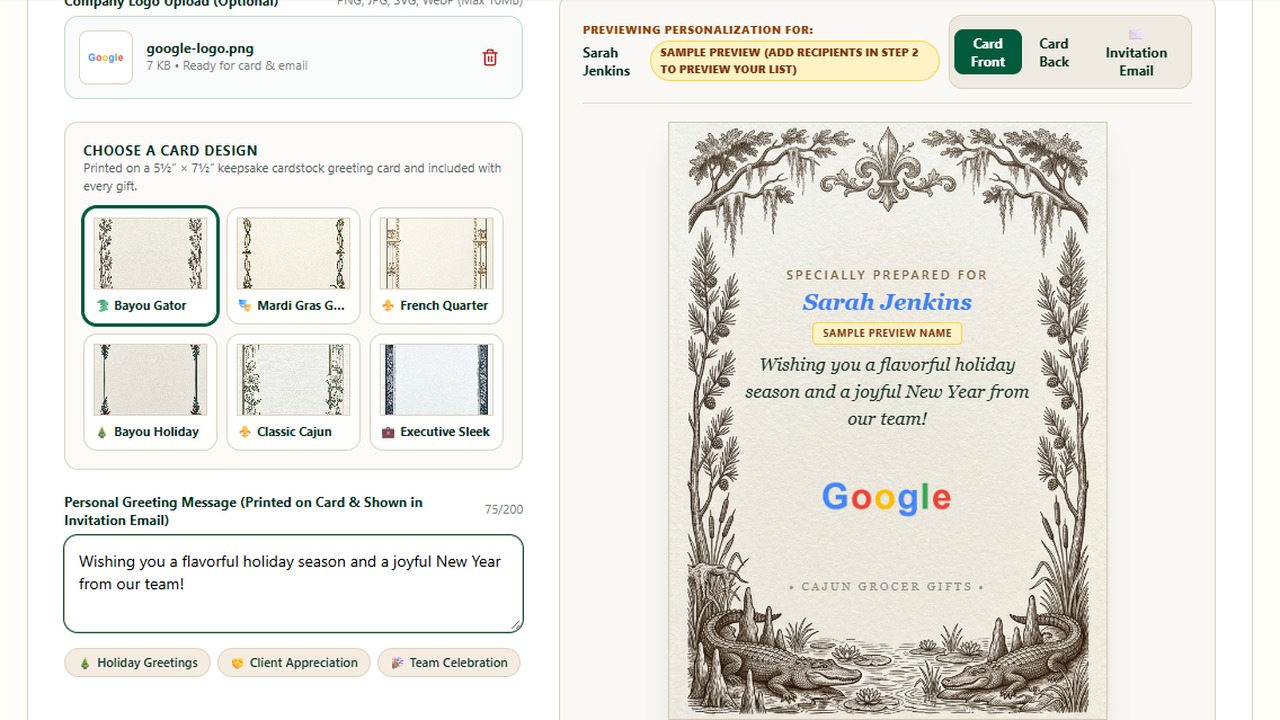Image resolution: width=1280 pixels, height=720 pixels.
Task: Click the alligator icon beside Bayou Gator
Action: pyautogui.click(x=102, y=306)
